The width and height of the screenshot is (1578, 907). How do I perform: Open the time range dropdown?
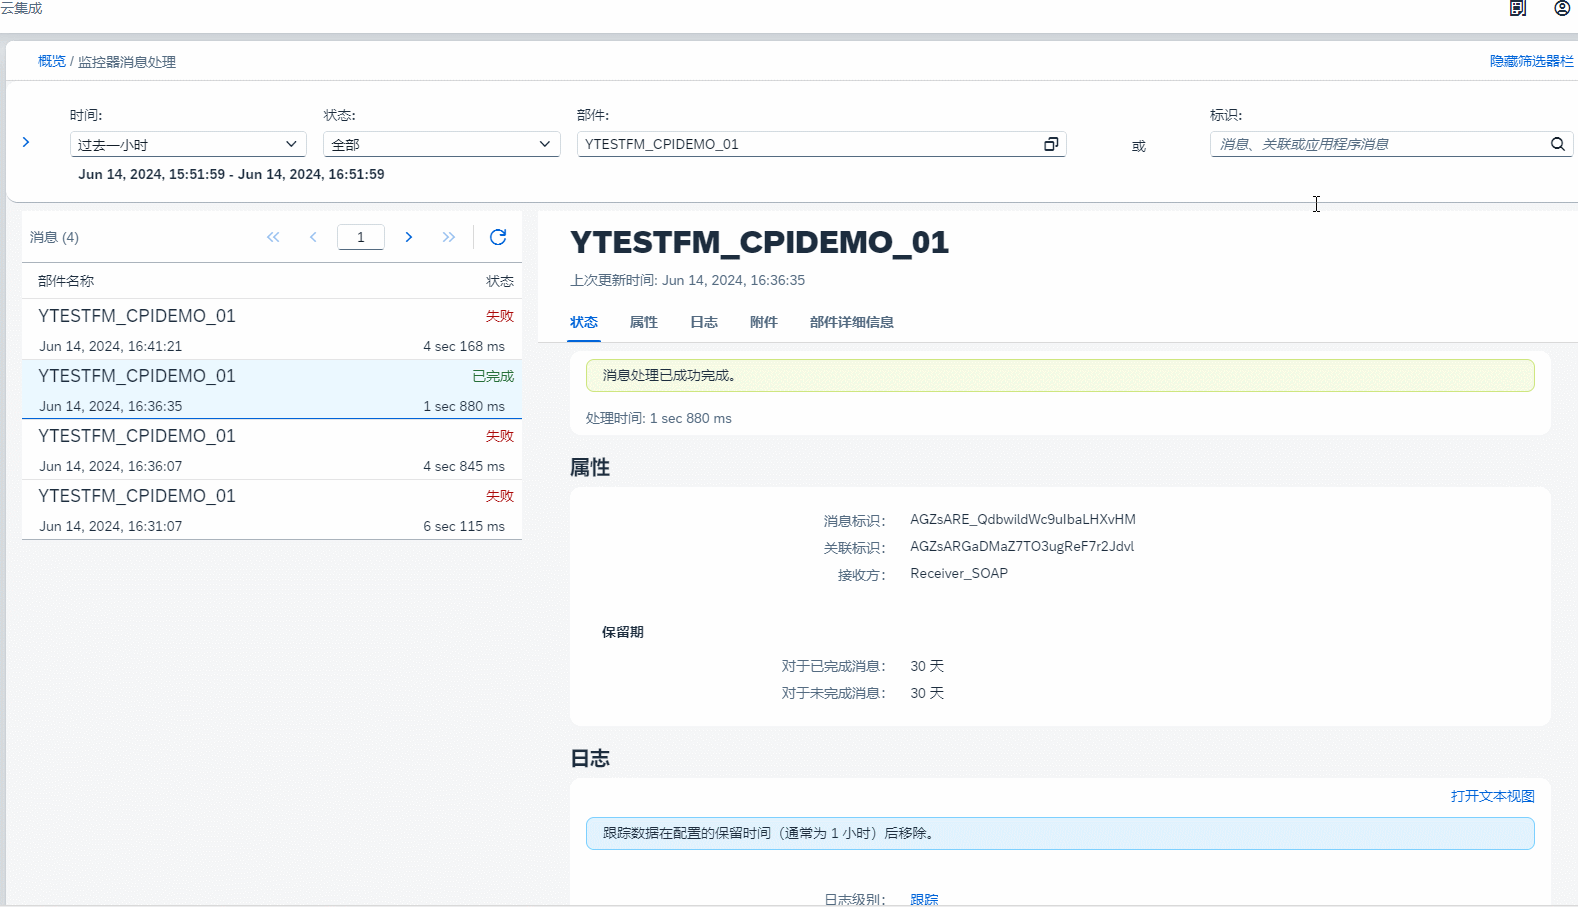(188, 144)
